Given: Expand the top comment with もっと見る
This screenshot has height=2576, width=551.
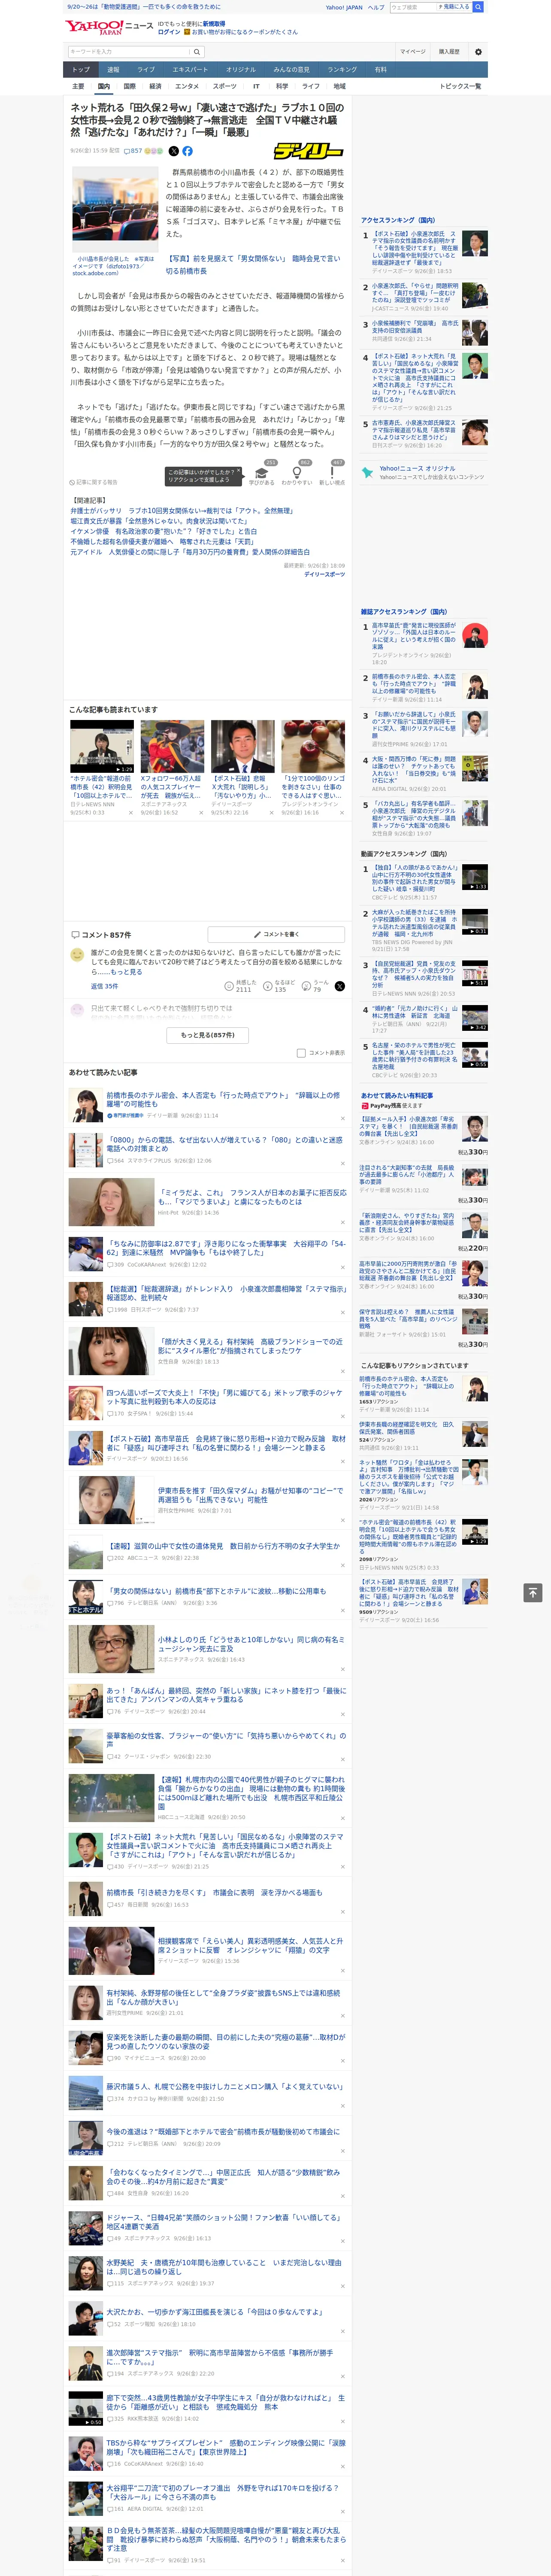Looking at the screenshot, I should pyautogui.click(x=126, y=972).
